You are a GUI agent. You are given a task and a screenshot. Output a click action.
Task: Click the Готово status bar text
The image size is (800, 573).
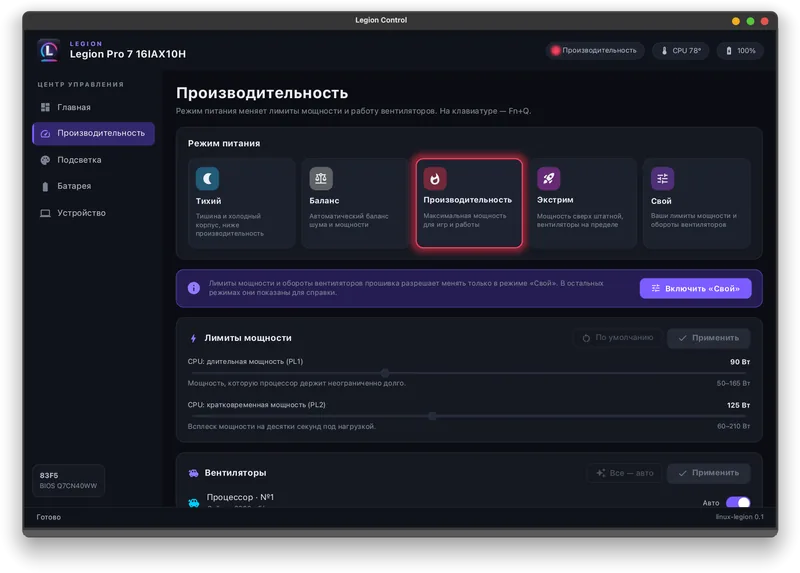click(48, 517)
